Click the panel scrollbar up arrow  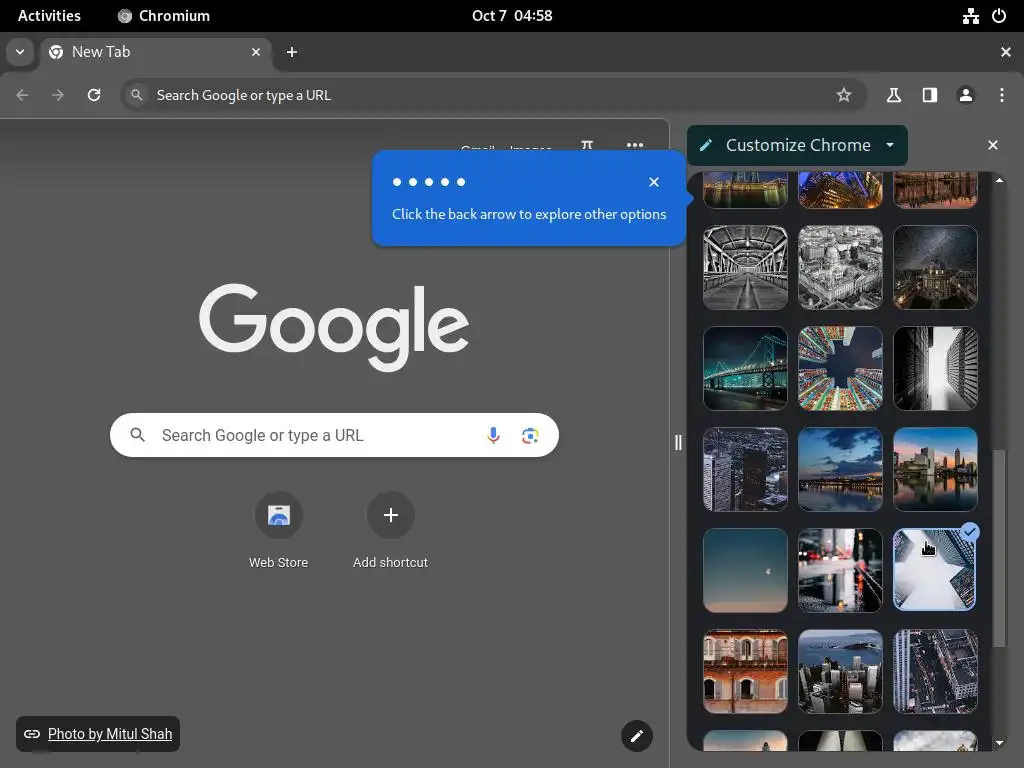coord(999,180)
